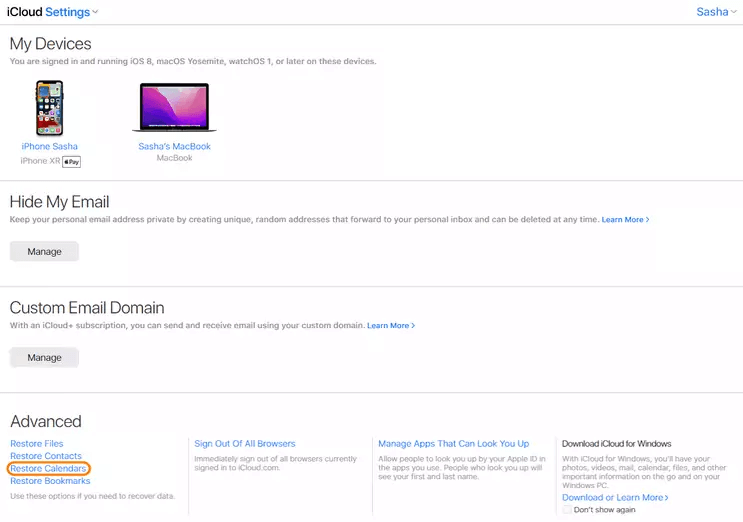Click the Sasha's MacBook laptop image
This screenshot has height=522, width=743.
[174, 108]
